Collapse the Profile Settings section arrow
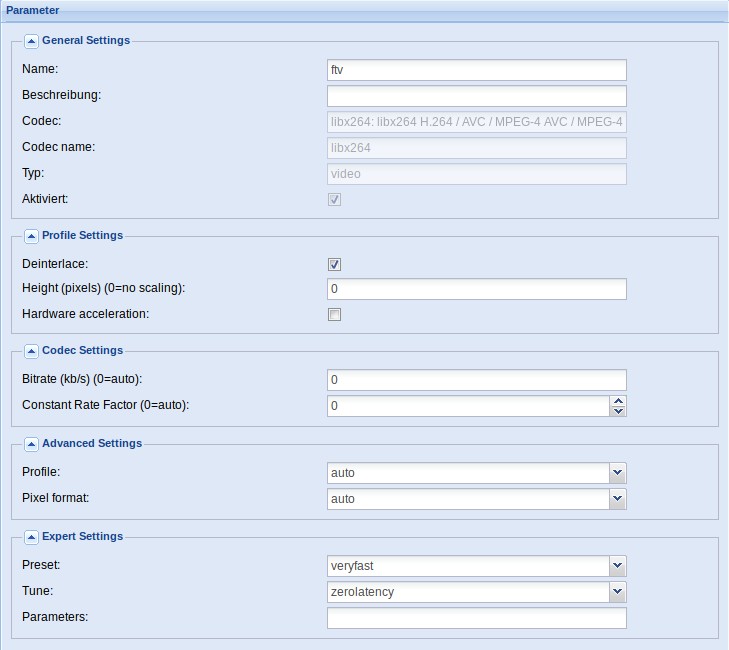729x650 pixels. tap(31, 236)
